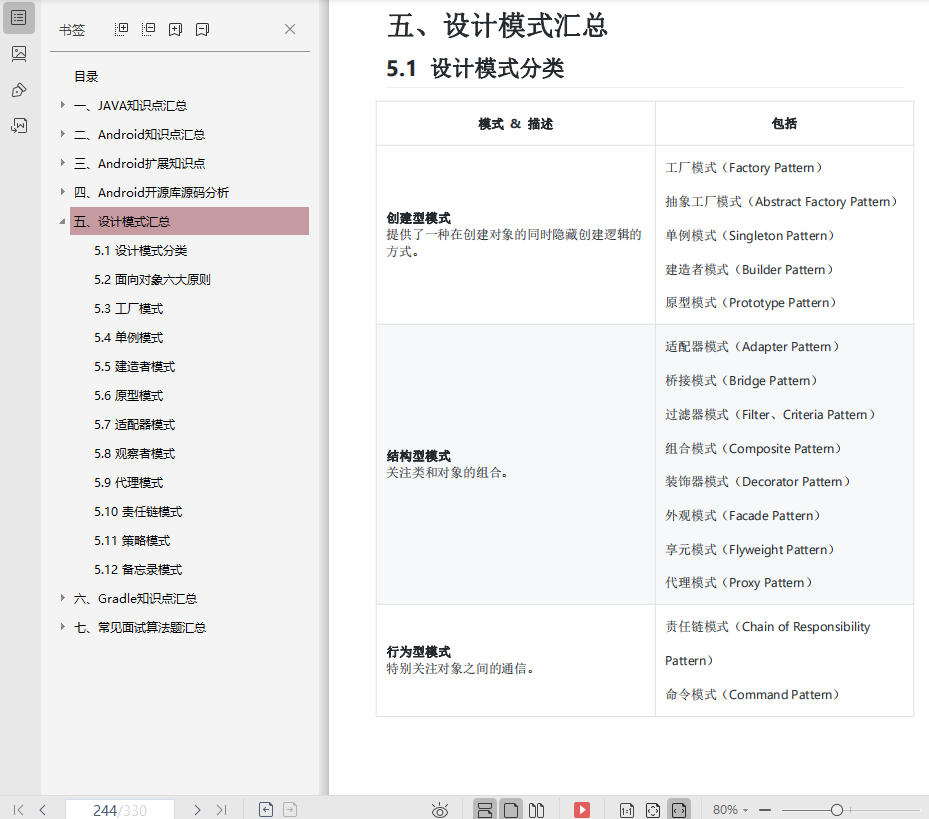Add a new bookmark with add-bookmark icon
This screenshot has width=929, height=819.
[x=175, y=30]
